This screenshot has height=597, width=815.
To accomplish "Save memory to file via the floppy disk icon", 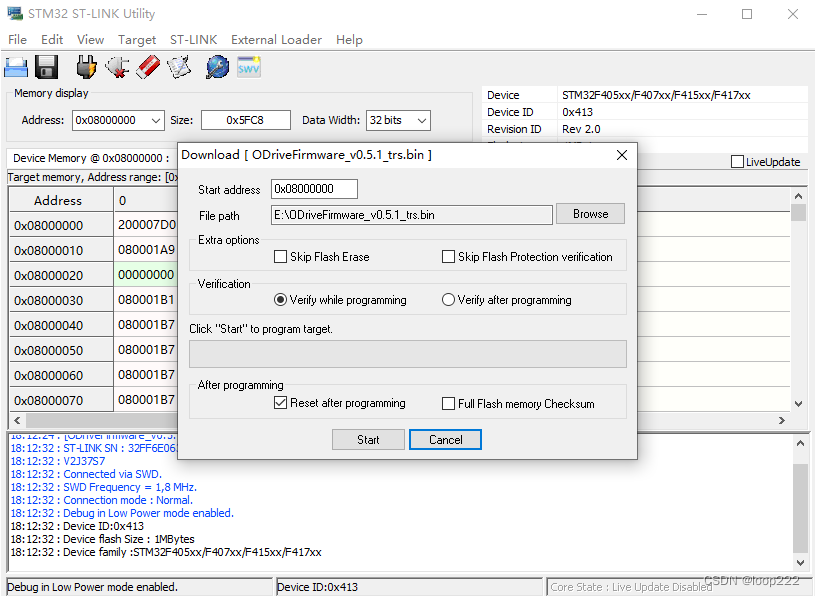I will (x=46, y=66).
